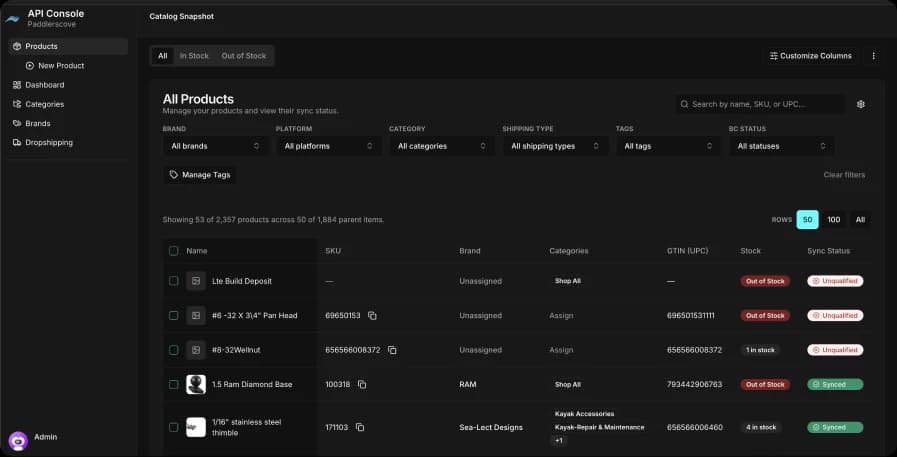This screenshot has width=897, height=457.
Task: Click the Manage Tags button
Action: tap(200, 175)
